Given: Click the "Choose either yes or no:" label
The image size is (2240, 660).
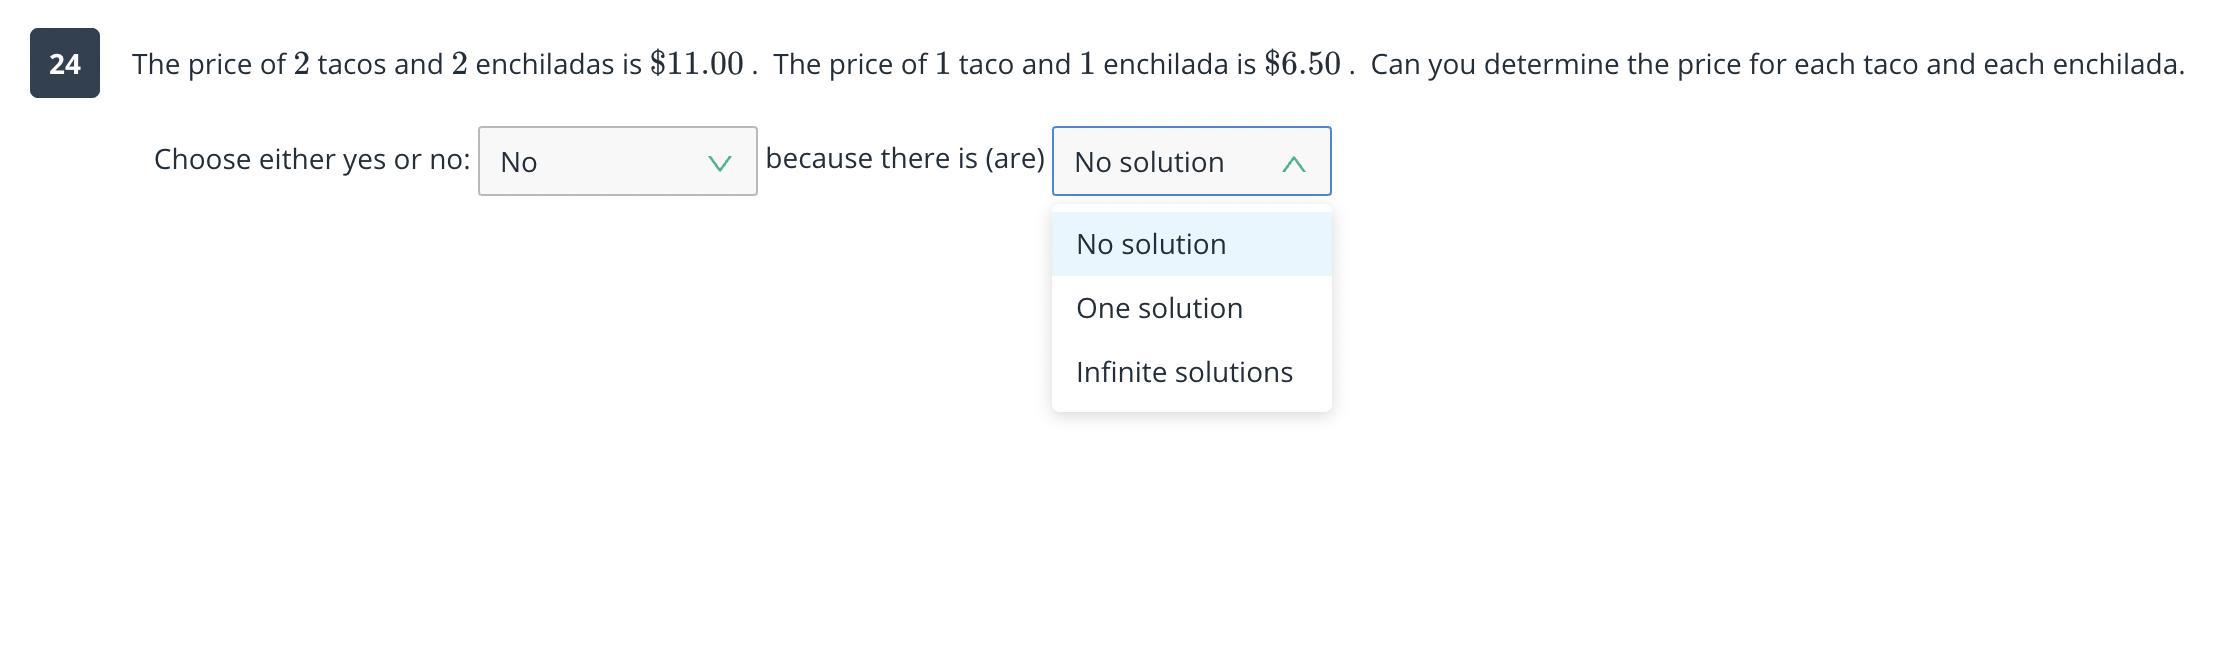Looking at the screenshot, I should (312, 159).
